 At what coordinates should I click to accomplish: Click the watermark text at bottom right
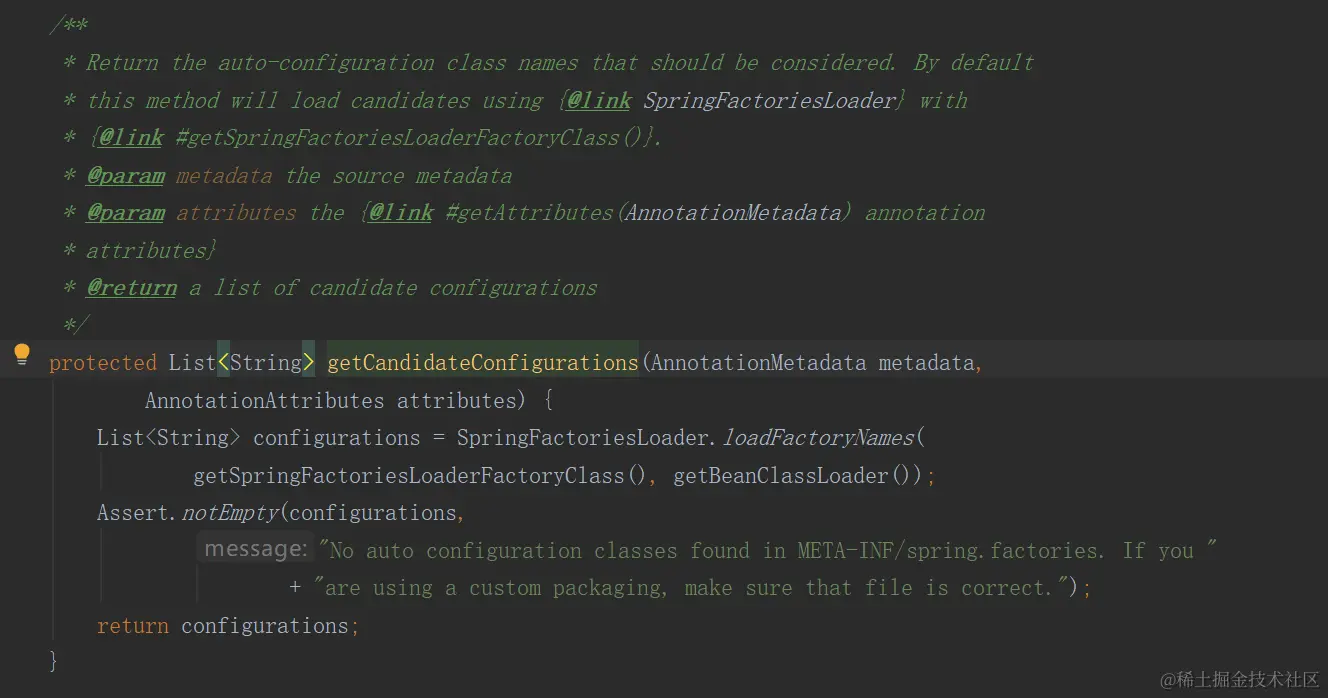(x=1239, y=679)
